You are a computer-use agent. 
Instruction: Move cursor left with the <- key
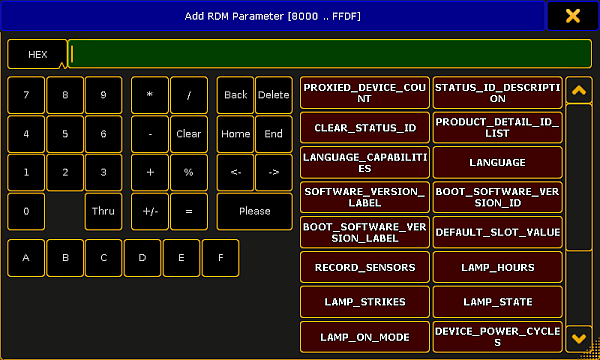[235, 172]
